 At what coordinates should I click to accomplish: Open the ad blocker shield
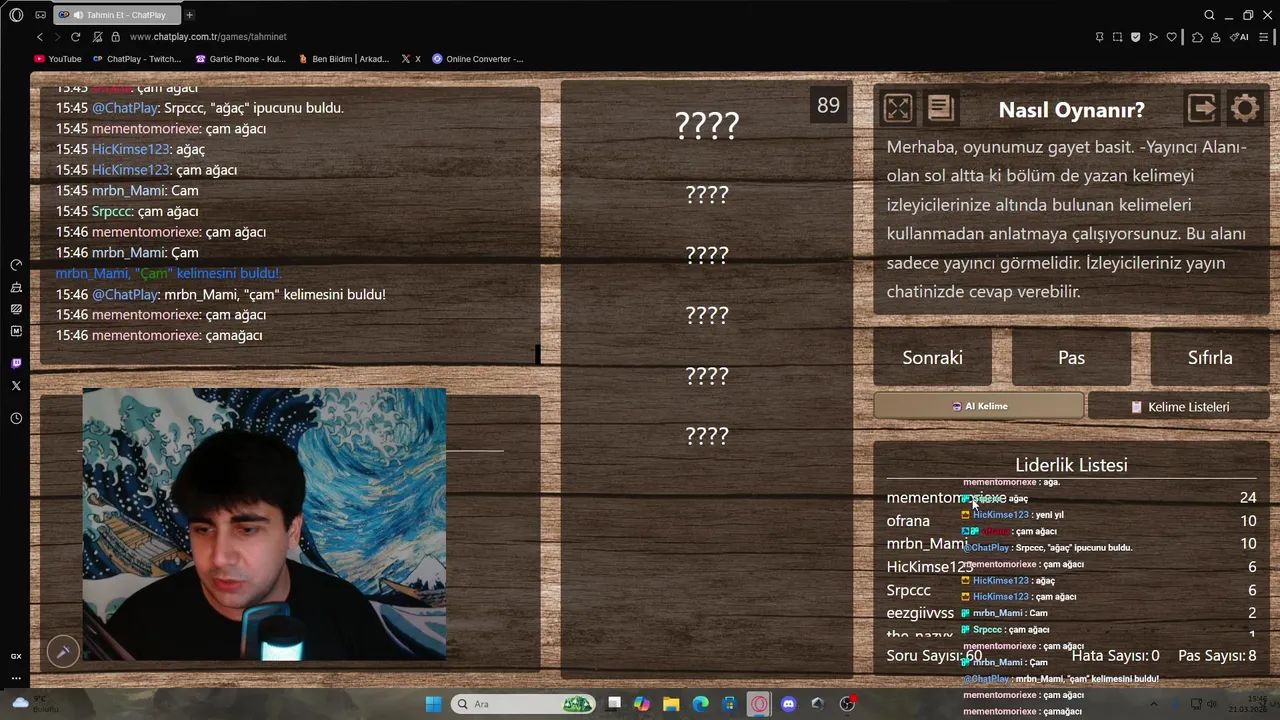click(x=1135, y=37)
